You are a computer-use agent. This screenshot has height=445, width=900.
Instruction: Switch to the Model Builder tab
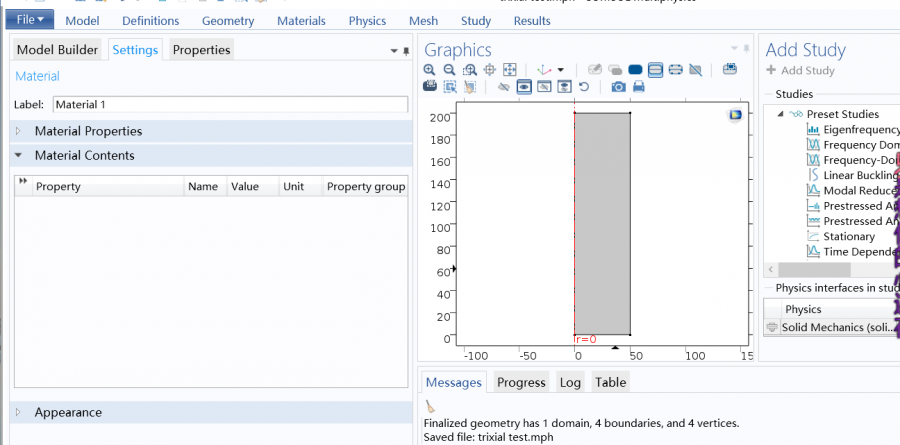coord(57,50)
